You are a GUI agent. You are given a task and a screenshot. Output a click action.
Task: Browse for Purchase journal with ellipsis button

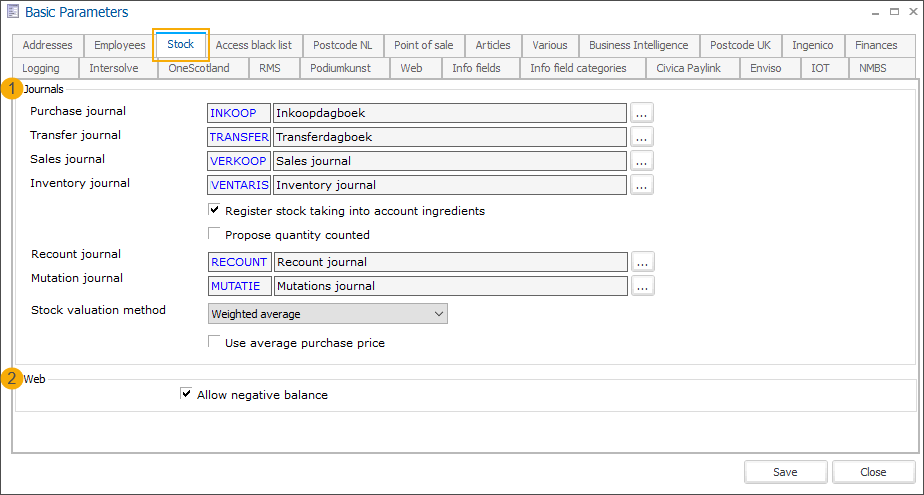click(642, 113)
